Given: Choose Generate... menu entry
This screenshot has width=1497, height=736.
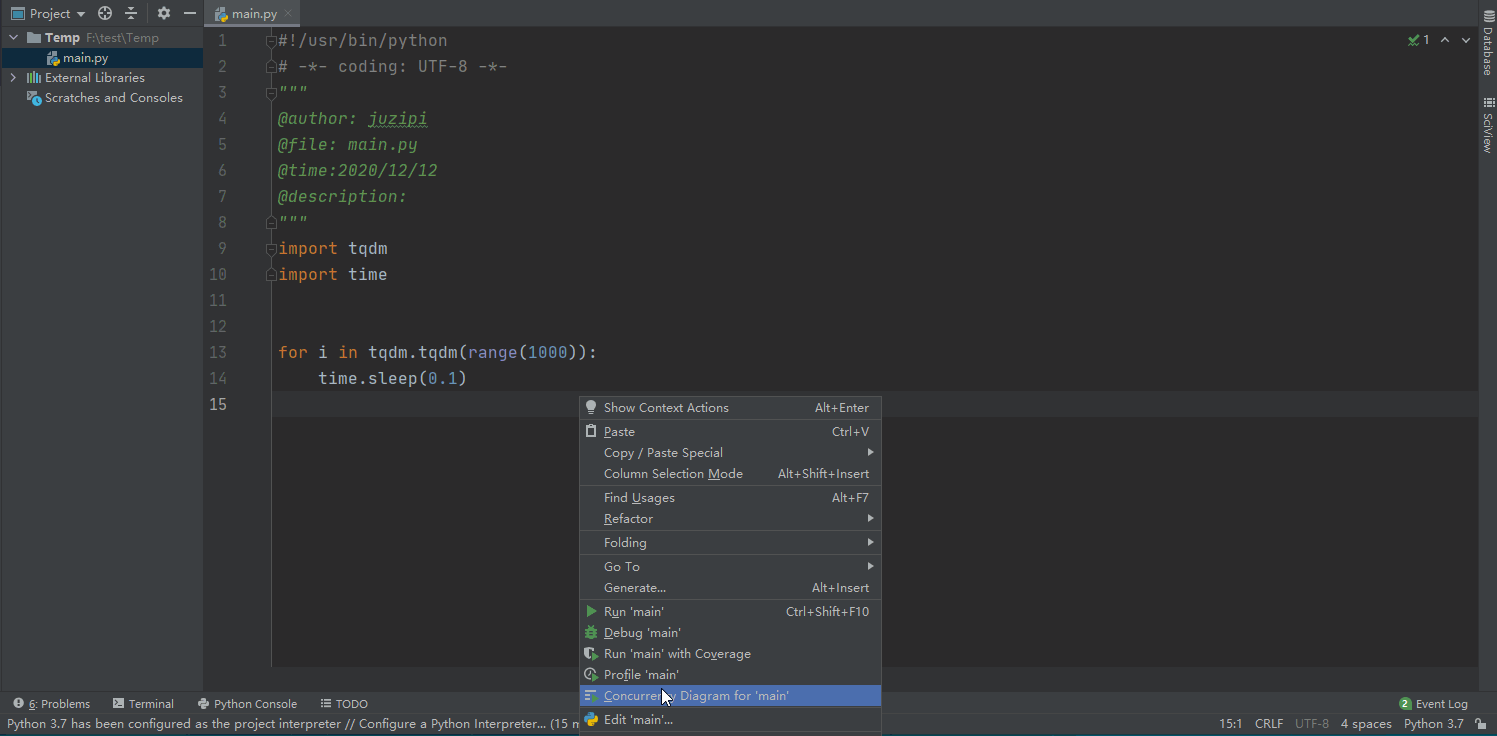Looking at the screenshot, I should (x=730, y=588).
